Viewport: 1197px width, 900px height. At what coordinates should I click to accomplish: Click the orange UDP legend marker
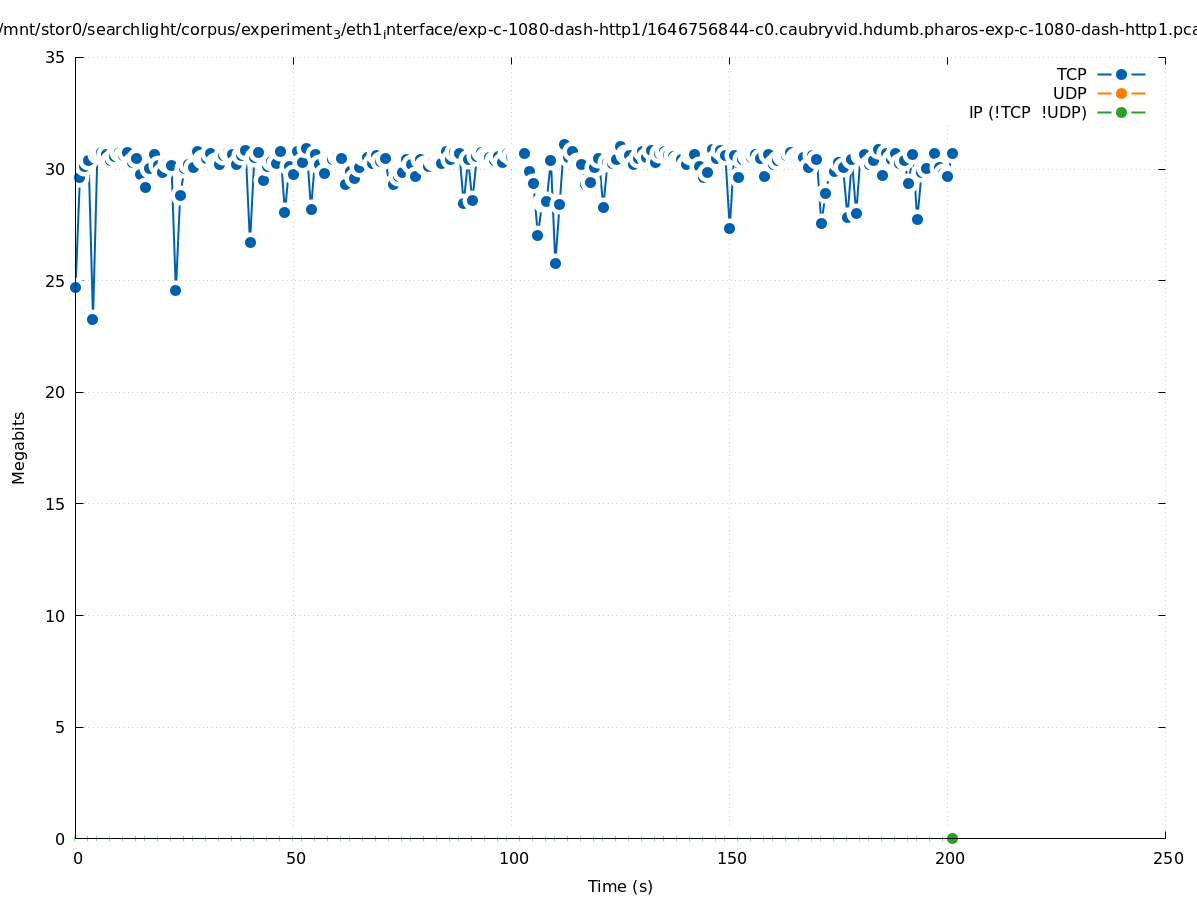coord(1121,93)
